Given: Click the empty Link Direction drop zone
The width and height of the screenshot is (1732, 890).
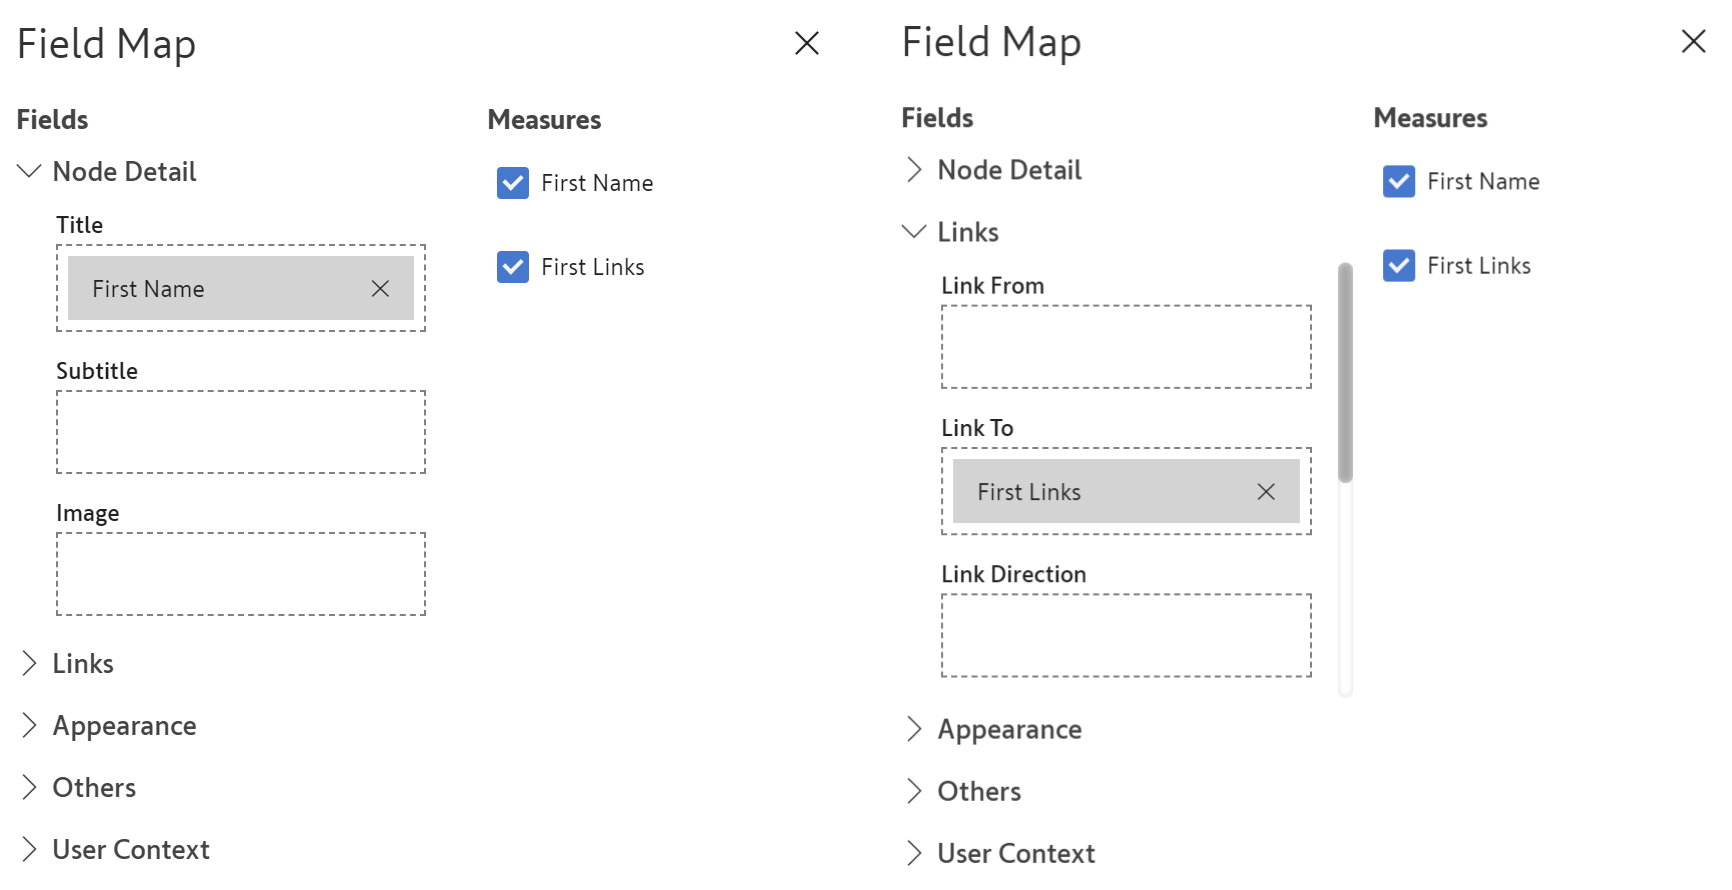Looking at the screenshot, I should point(1126,636).
